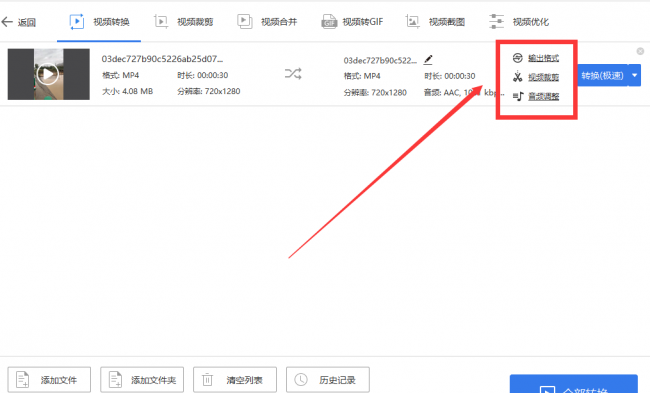Click the GIF file icon
Screen dimensions: 650x393
click(329, 22)
